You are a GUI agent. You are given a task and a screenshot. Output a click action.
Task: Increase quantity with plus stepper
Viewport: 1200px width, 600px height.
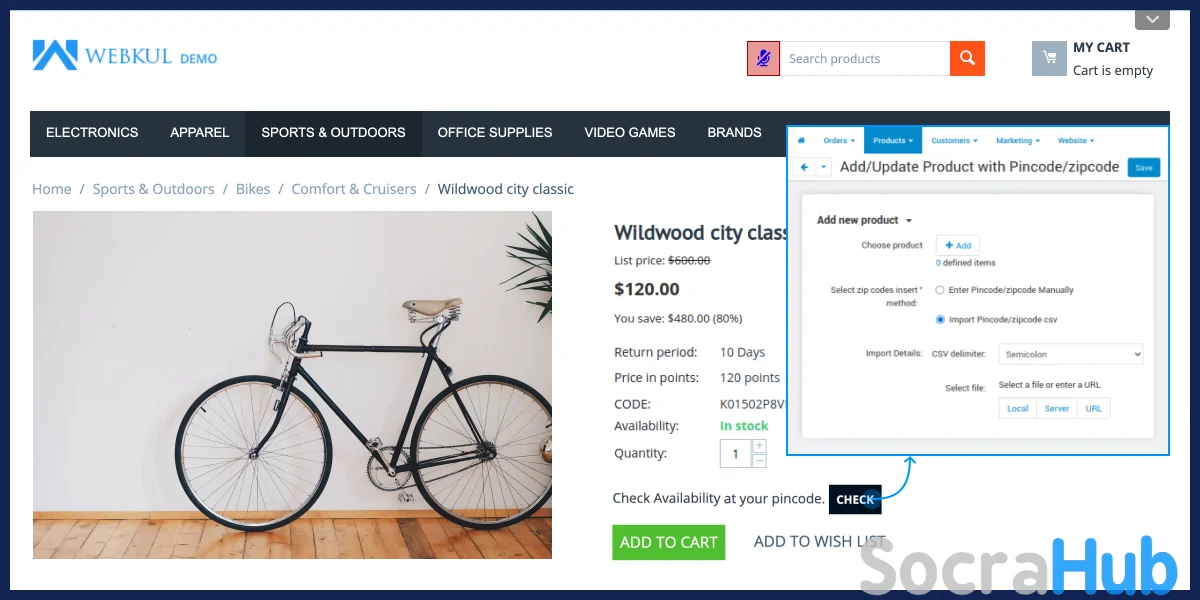[x=759, y=446]
